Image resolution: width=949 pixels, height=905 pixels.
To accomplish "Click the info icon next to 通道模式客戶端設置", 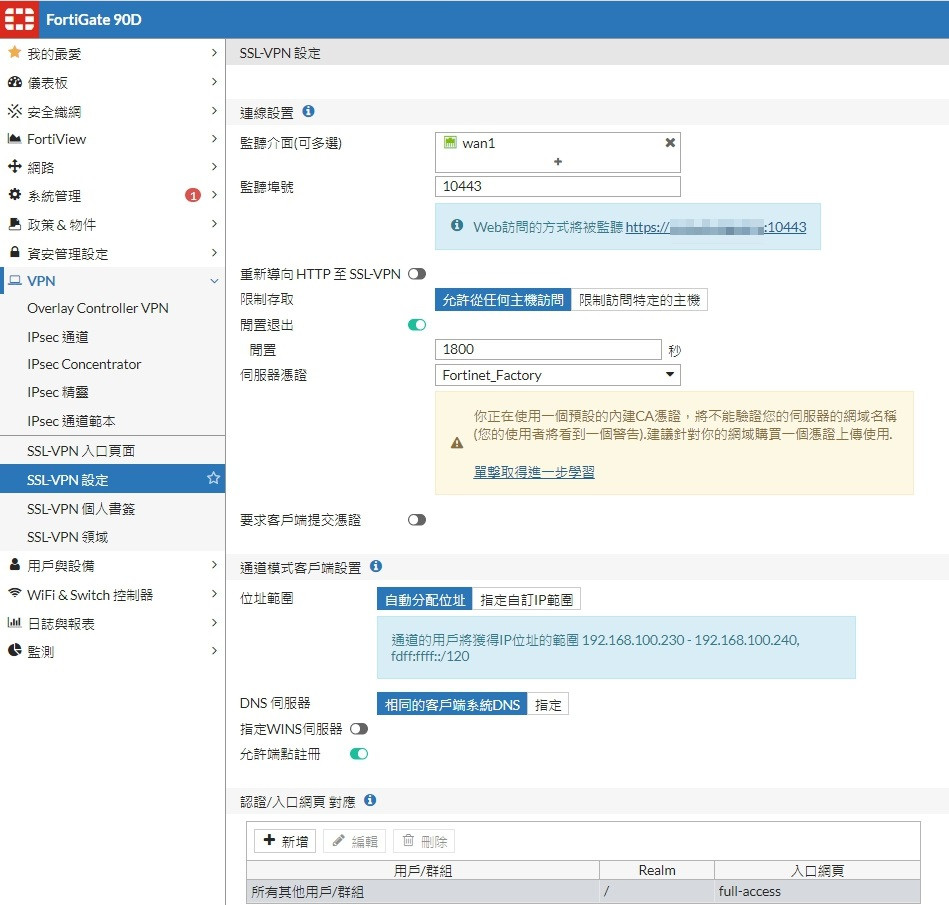I will point(376,566).
